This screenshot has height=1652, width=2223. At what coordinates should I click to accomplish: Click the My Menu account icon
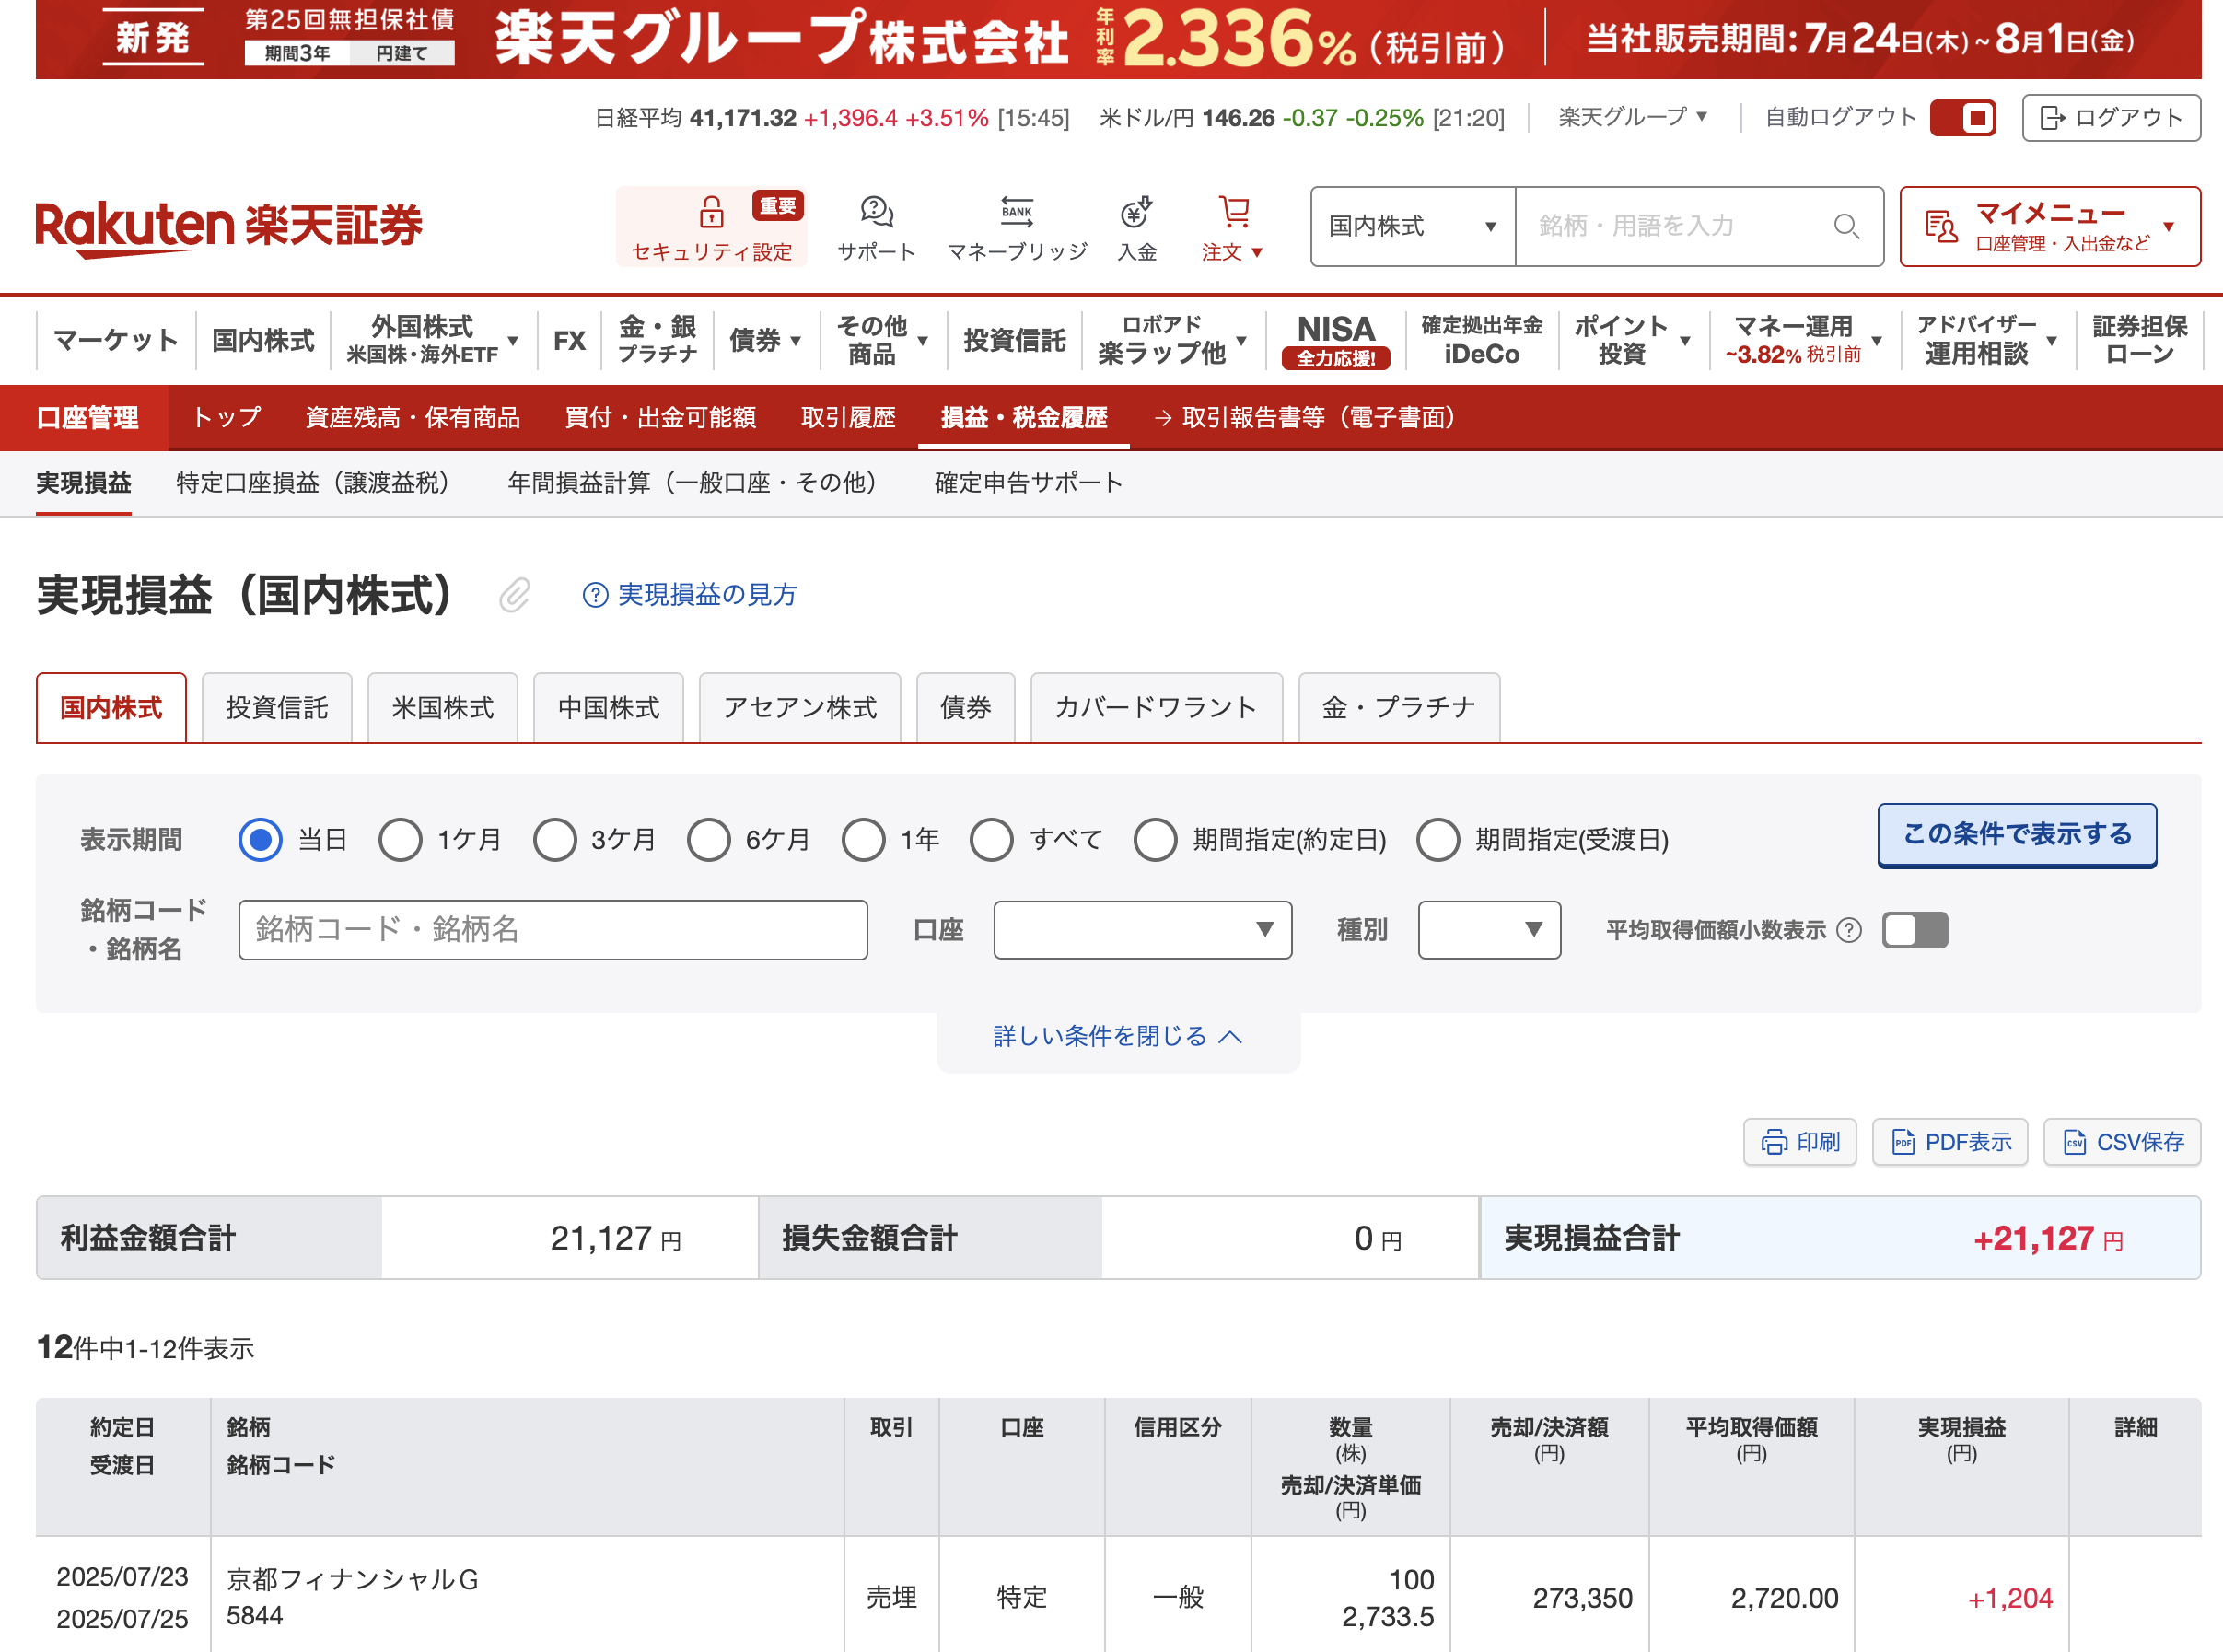1940,227
